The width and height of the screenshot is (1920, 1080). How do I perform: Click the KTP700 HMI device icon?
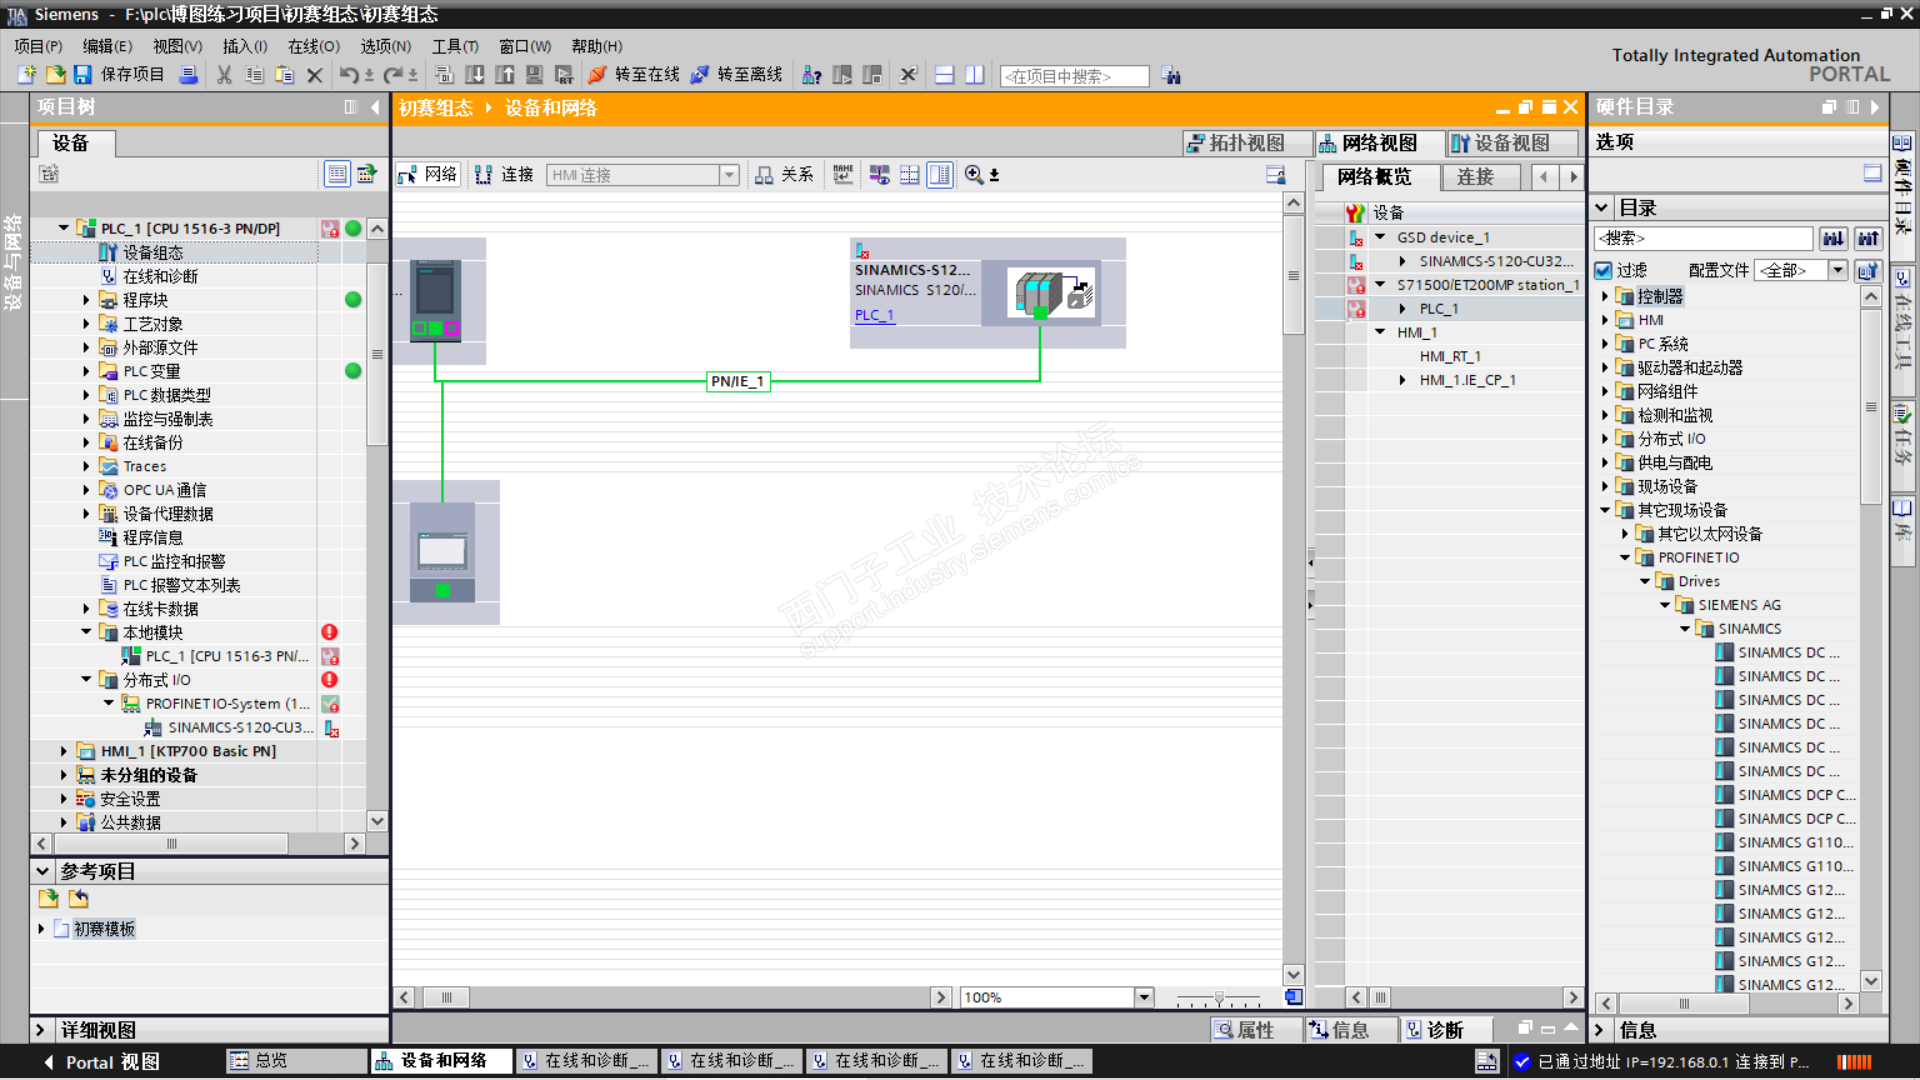443,552
